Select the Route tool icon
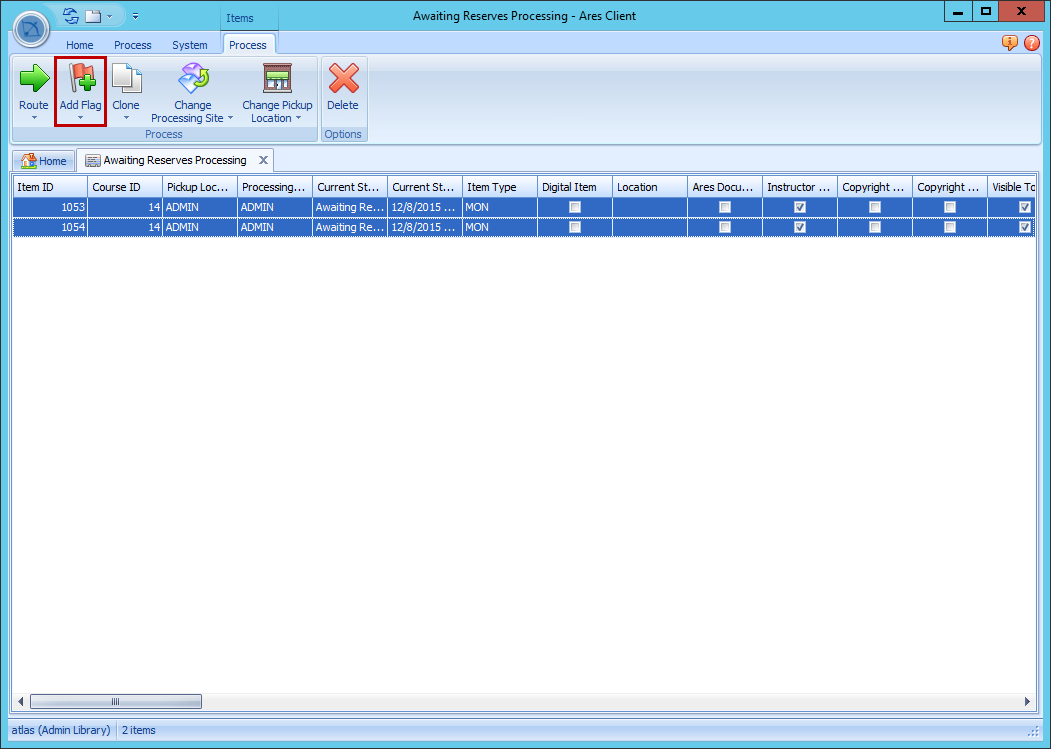The width and height of the screenshot is (1051, 749). point(33,76)
